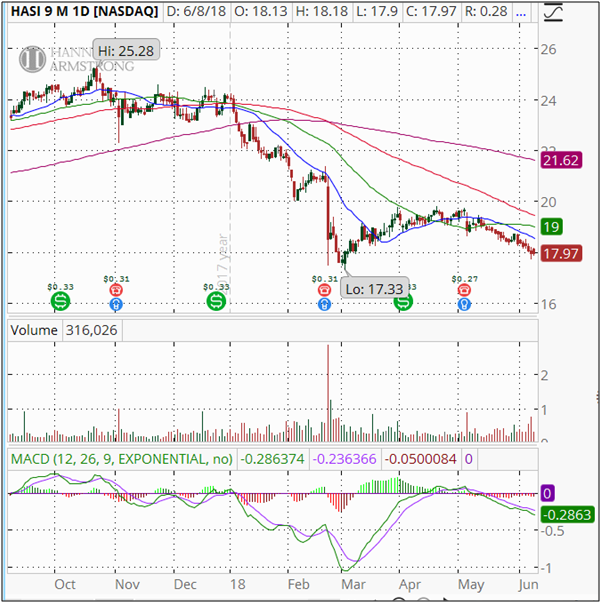602x603 pixels.
Task: Click the 26 price axis label
Action: point(548,49)
